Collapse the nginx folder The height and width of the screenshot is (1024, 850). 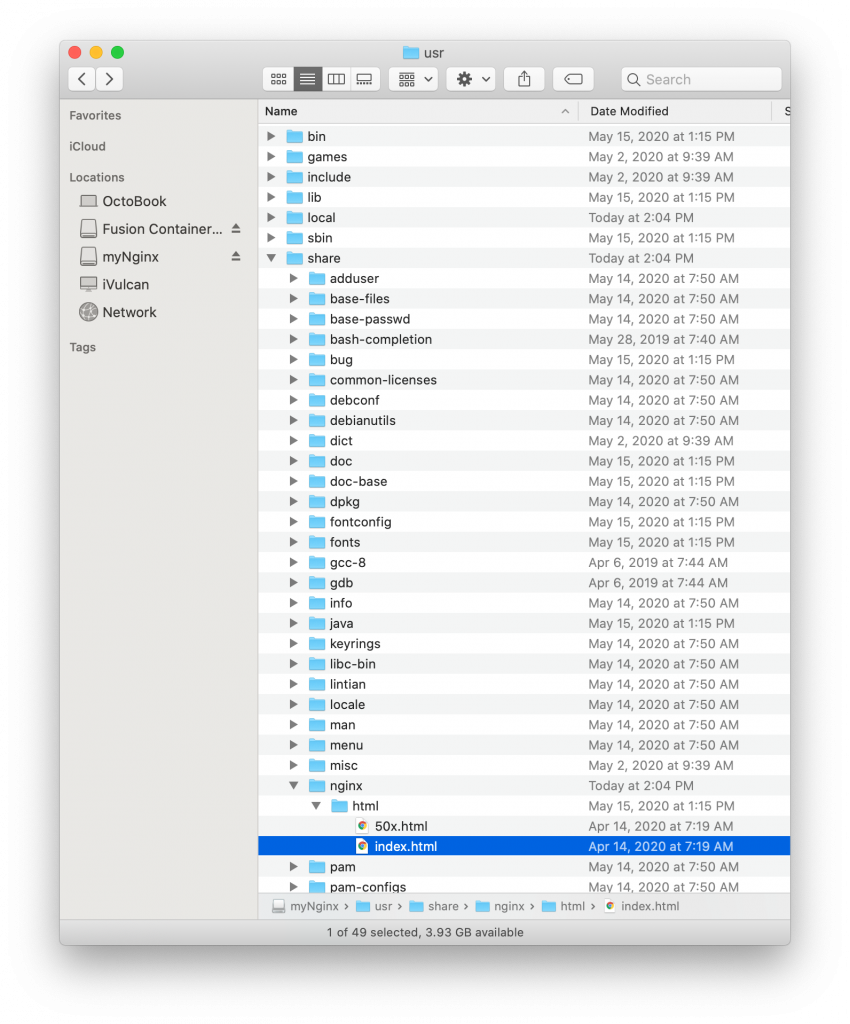(x=294, y=786)
